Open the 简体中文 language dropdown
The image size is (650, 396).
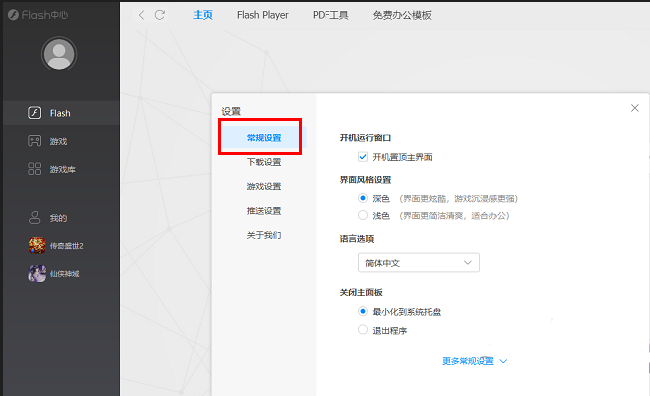(x=419, y=262)
